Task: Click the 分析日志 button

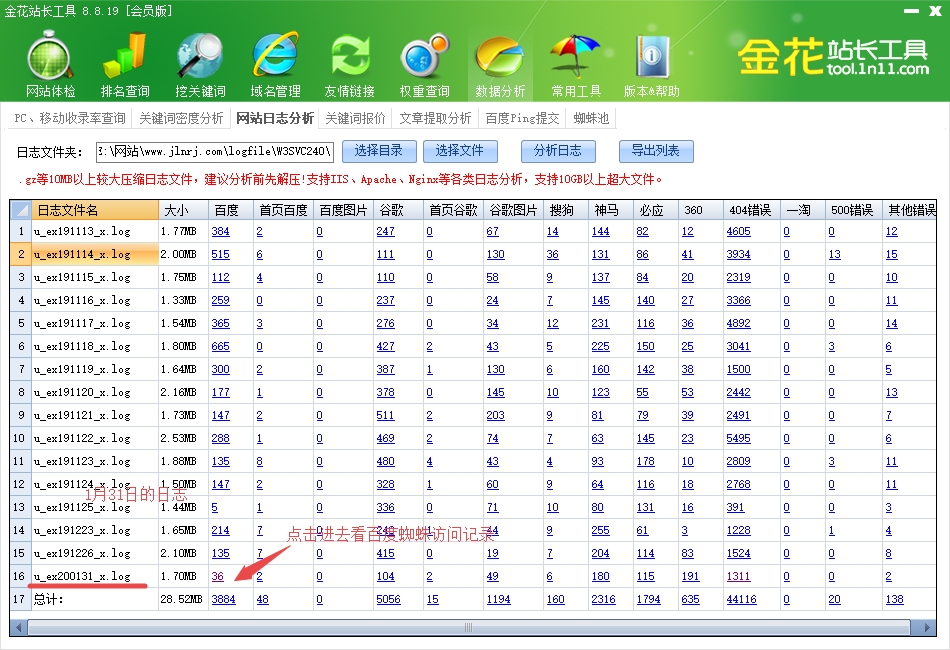Action: pyautogui.click(x=558, y=151)
